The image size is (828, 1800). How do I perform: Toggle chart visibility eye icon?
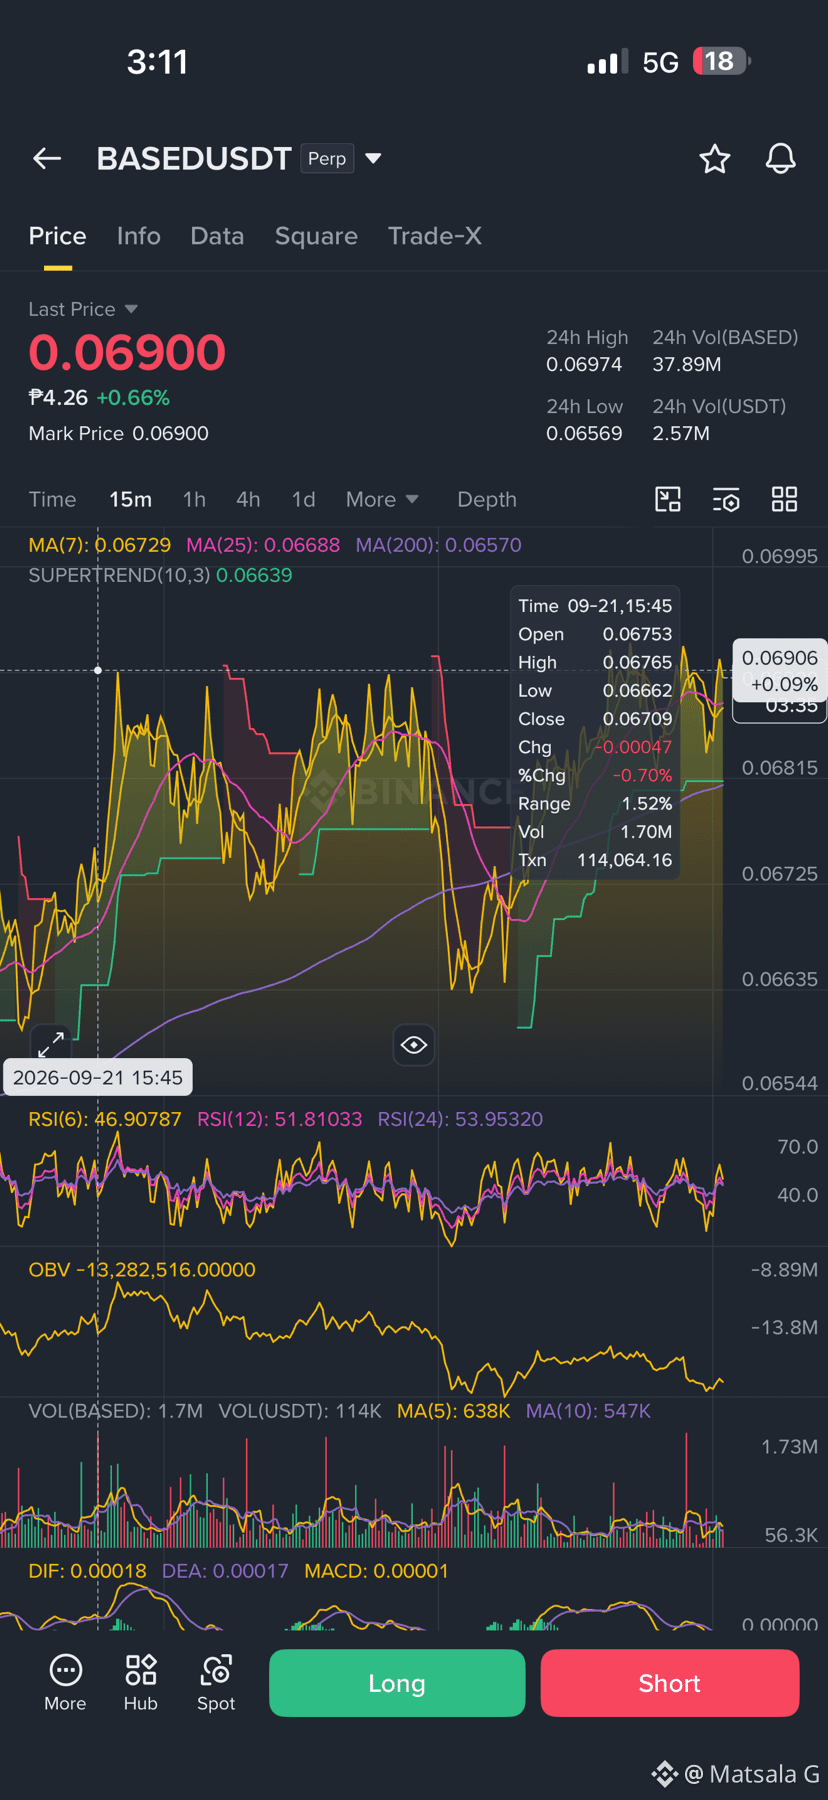click(x=414, y=1045)
